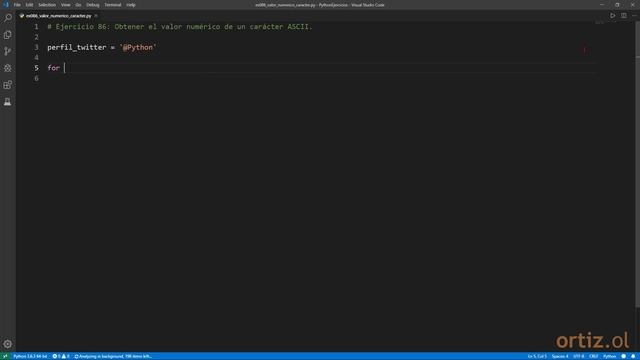Image resolution: width=640 pixels, height=360 pixels.
Task: Click the VS Code logo icon
Action: [5, 5]
